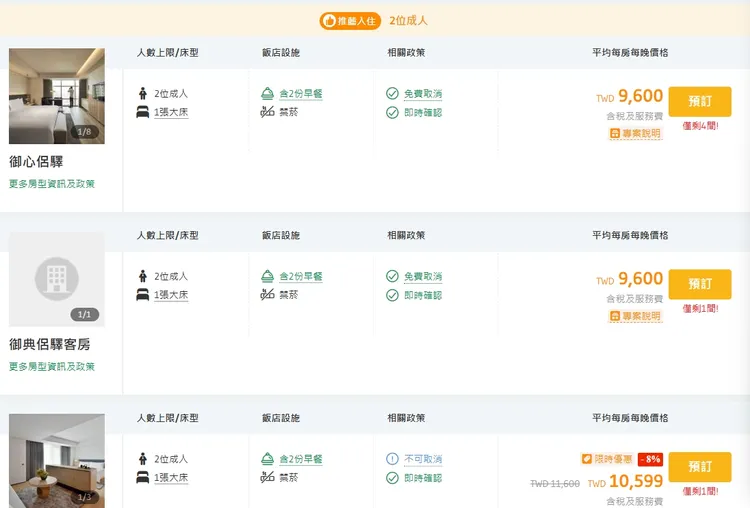This screenshot has height=508, width=750.
Task: Open the 不可取消 cancellation policy
Action: point(423,459)
